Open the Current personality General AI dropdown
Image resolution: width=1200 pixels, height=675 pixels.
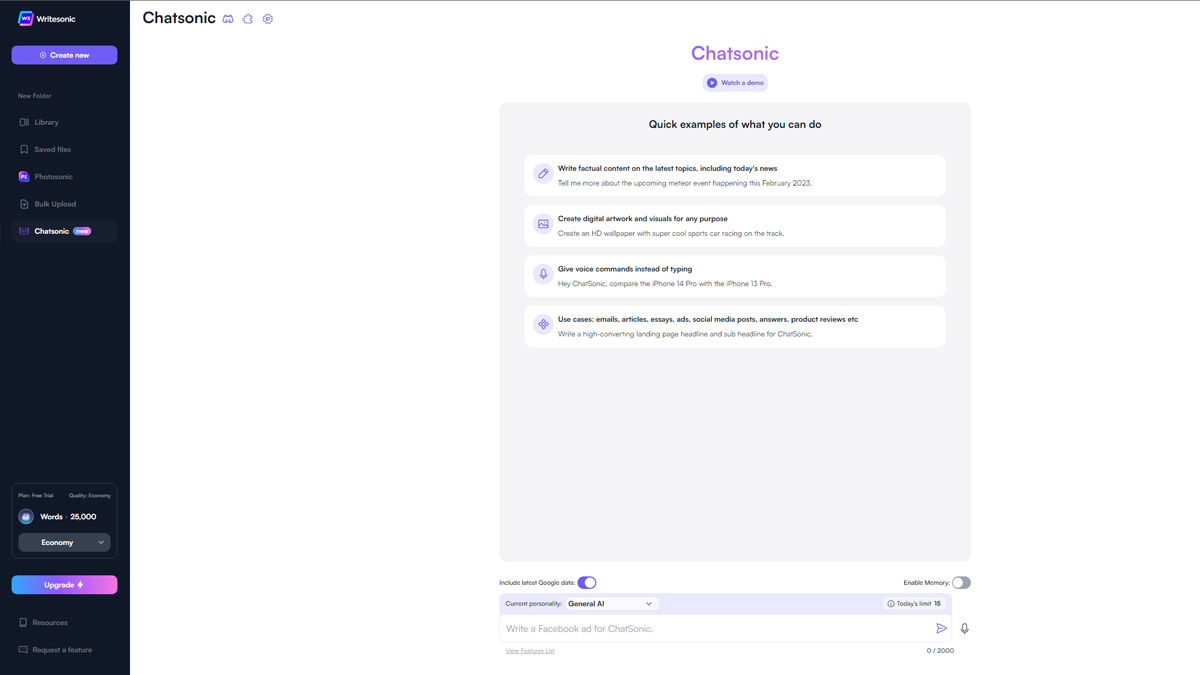click(611, 604)
